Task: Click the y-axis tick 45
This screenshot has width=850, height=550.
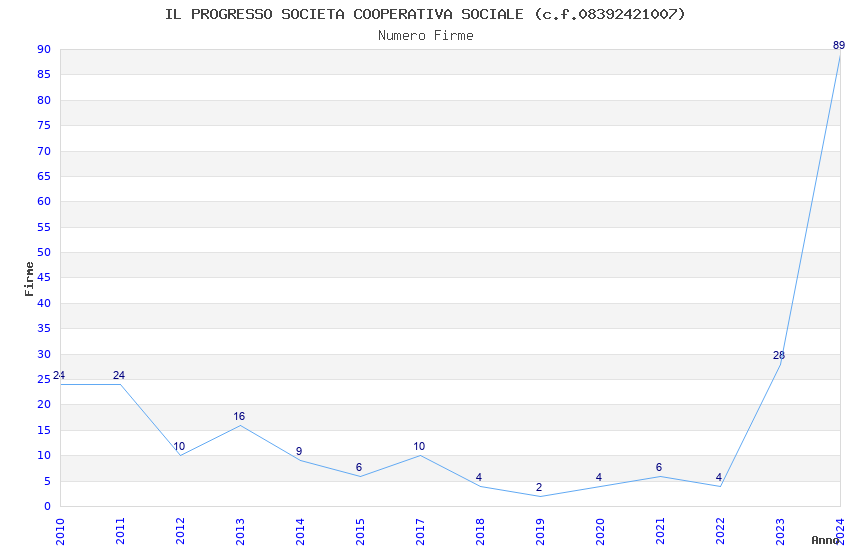Action: (x=44, y=278)
